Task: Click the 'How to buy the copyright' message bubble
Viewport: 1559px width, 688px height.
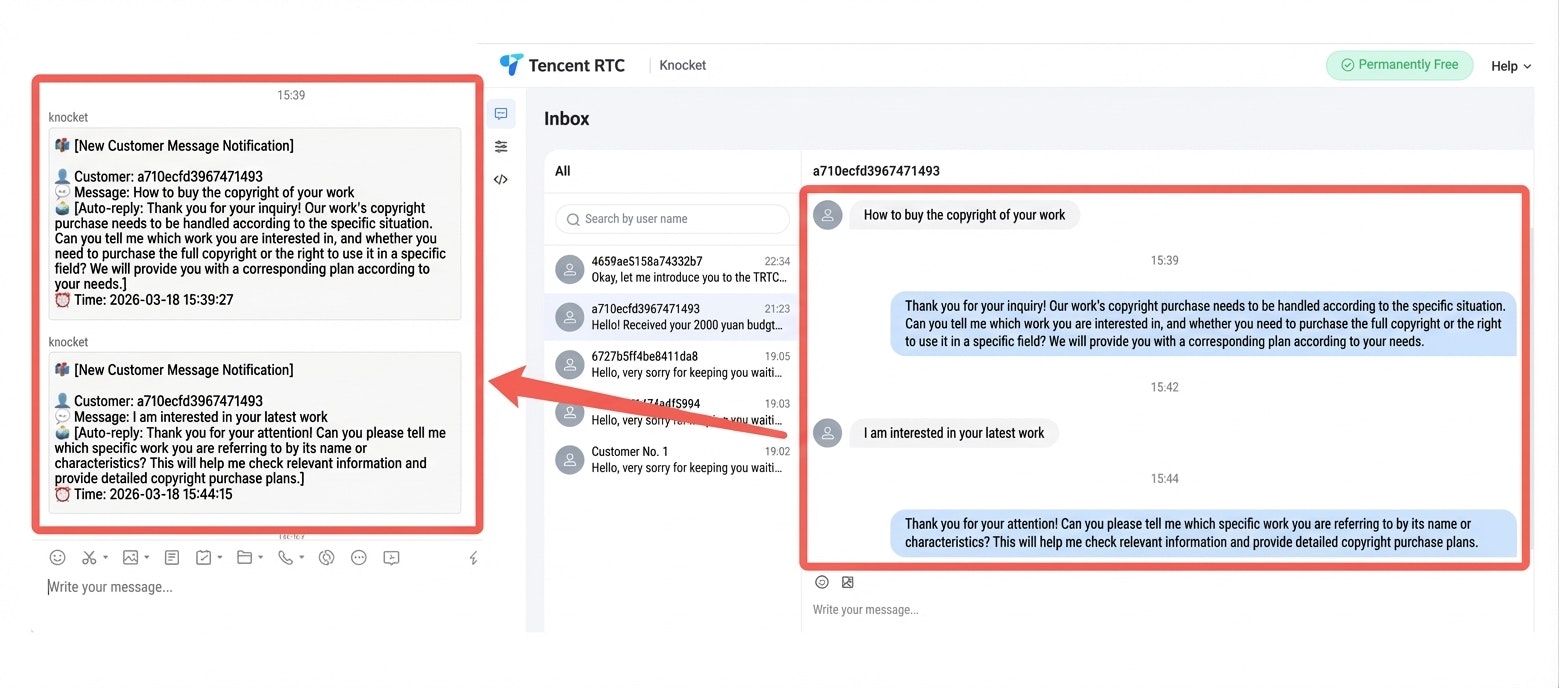Action: click(x=964, y=215)
